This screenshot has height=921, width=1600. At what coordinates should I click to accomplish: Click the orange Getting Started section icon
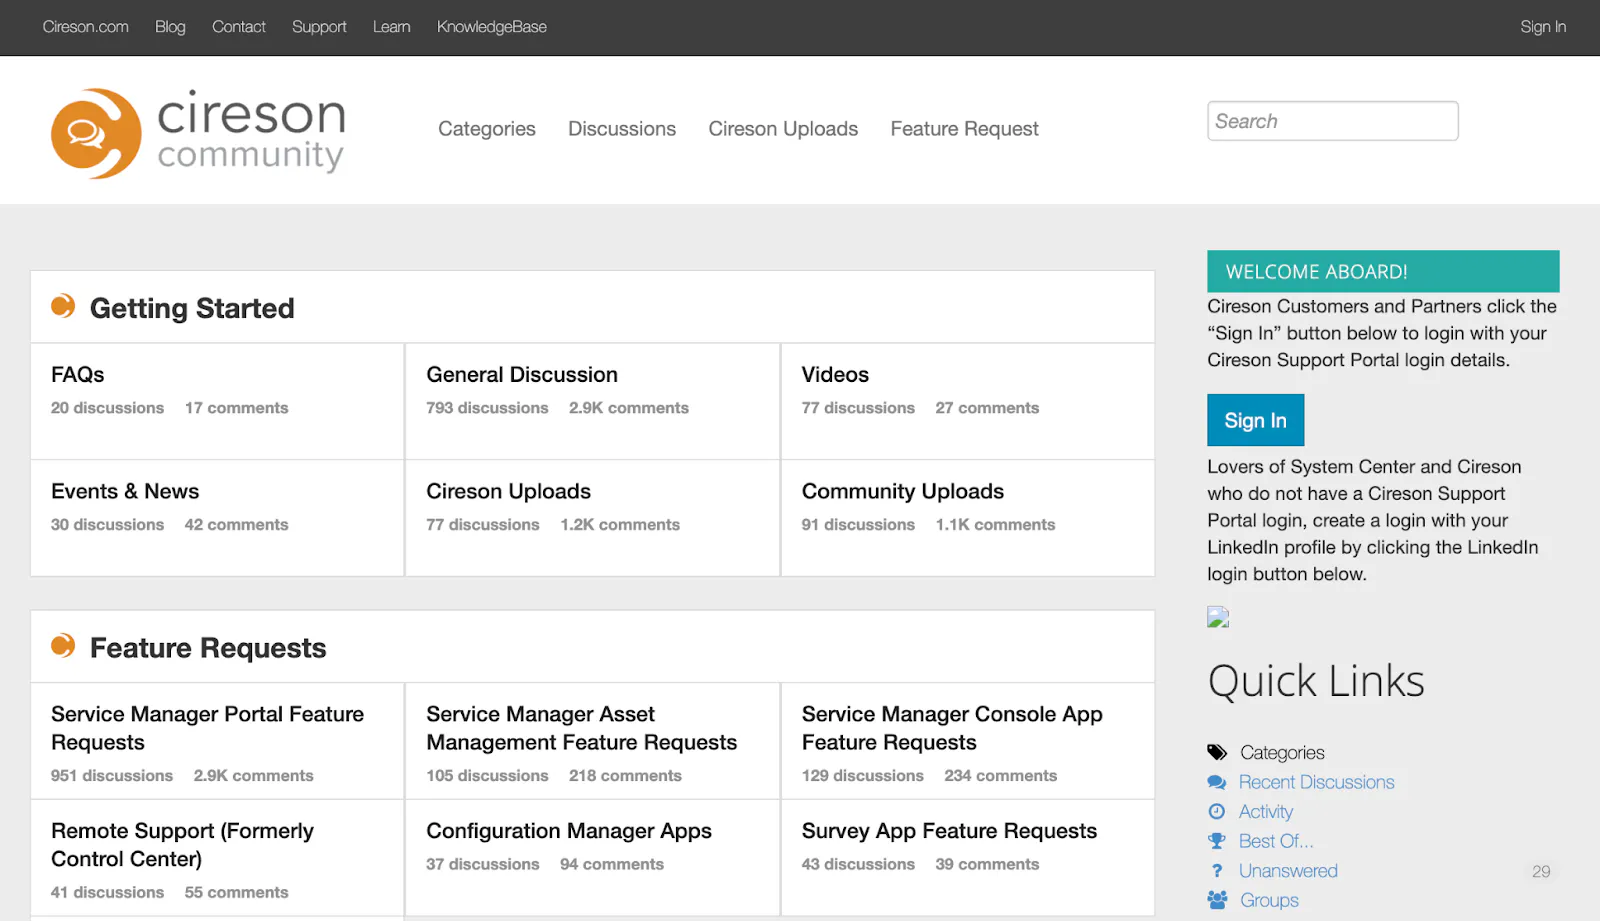[63, 306]
